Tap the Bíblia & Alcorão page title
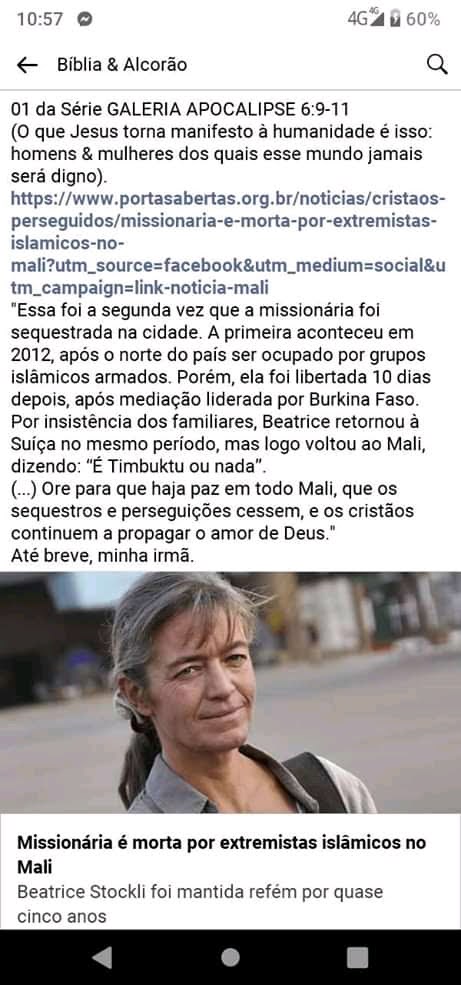Viewport: 461px width, 985px height. coord(122,65)
